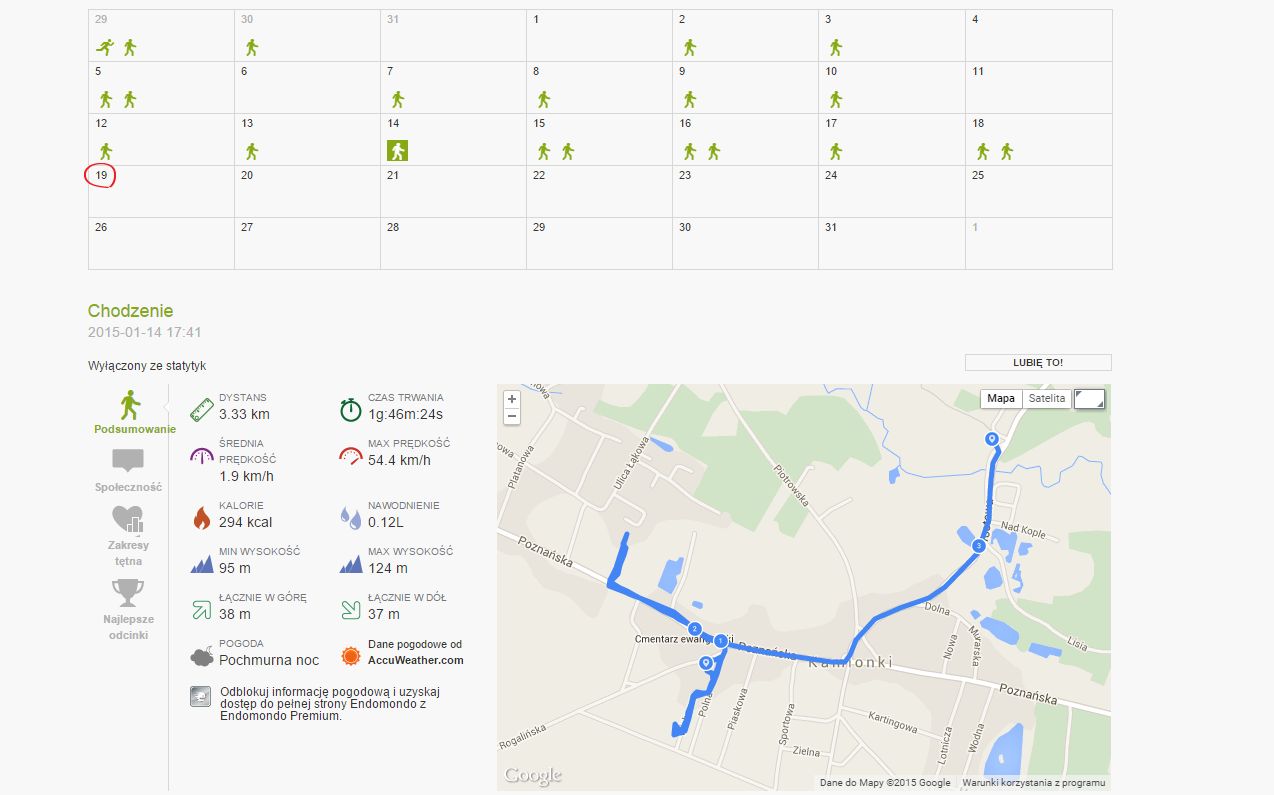The width and height of the screenshot is (1274, 795).
Task: Click the circled calendar day 19
Action: point(101,176)
